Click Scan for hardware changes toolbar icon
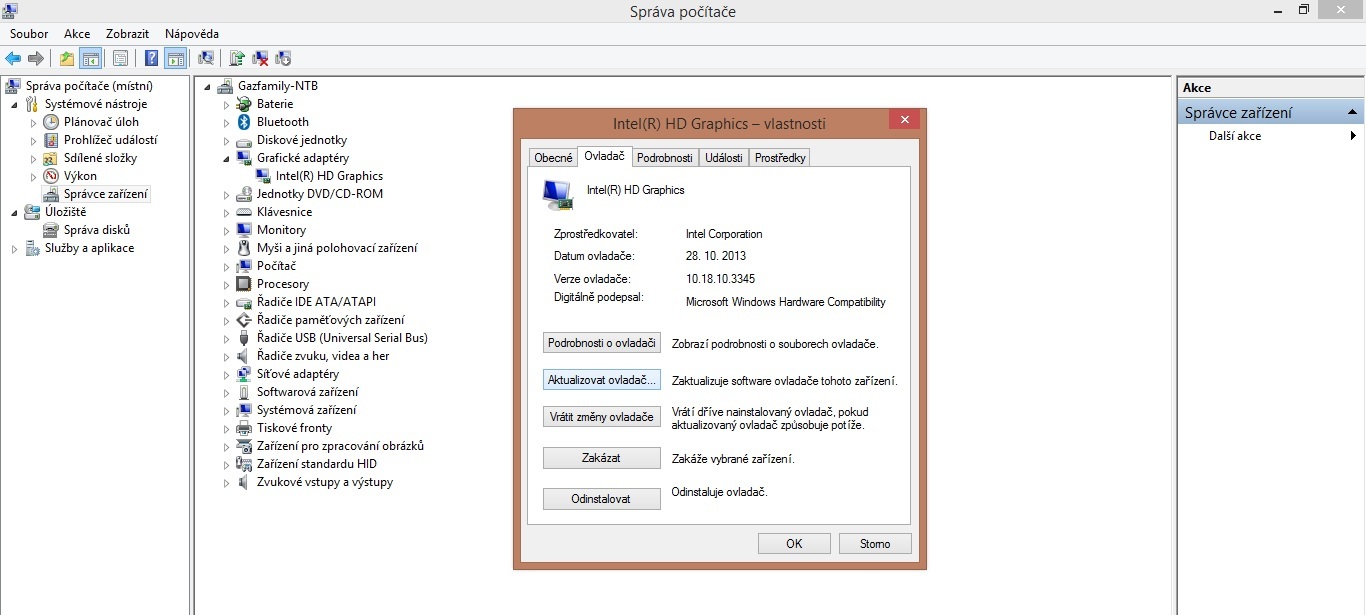Image resolution: width=1366 pixels, height=615 pixels. pyautogui.click(x=206, y=58)
